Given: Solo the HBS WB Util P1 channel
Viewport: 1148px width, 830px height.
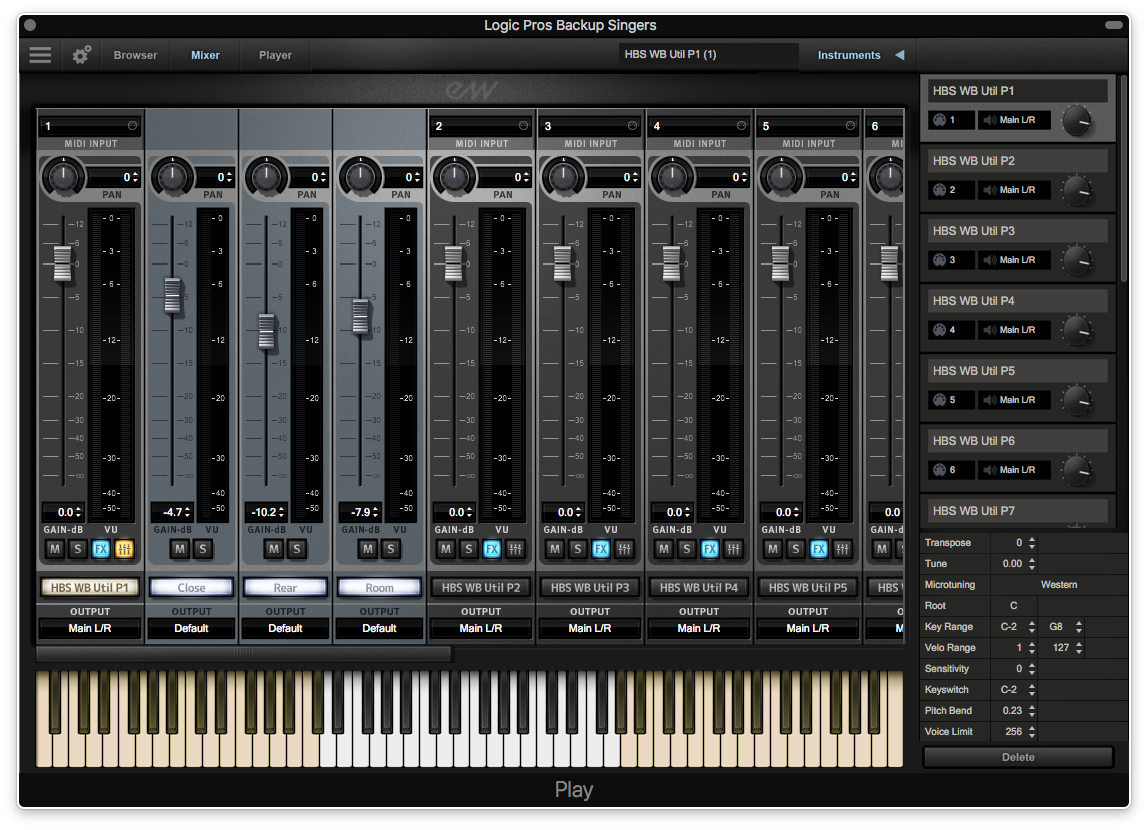Looking at the screenshot, I should coord(78,549).
